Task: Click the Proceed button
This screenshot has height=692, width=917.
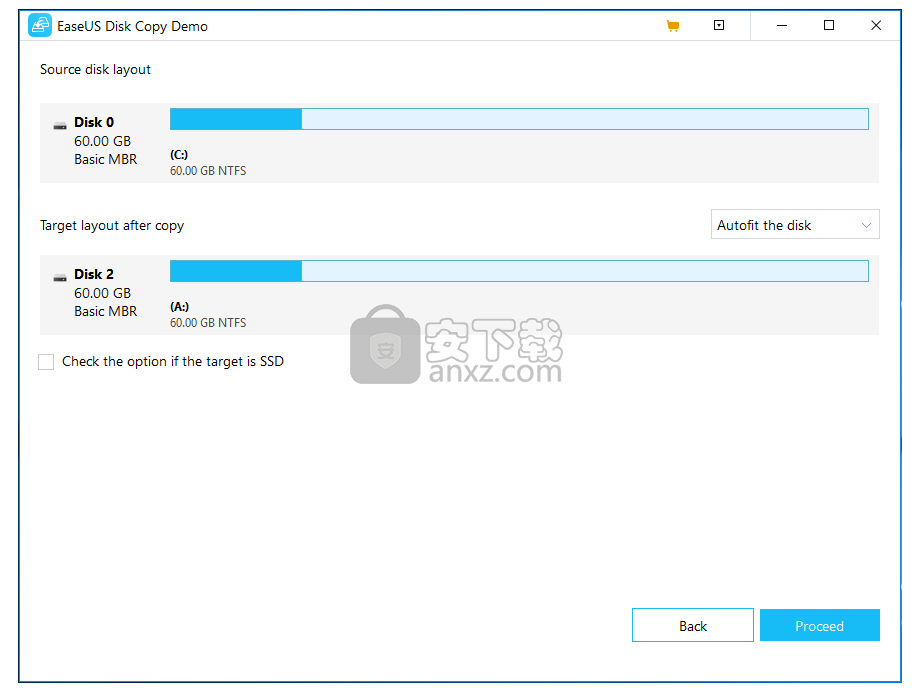Action: [x=819, y=625]
